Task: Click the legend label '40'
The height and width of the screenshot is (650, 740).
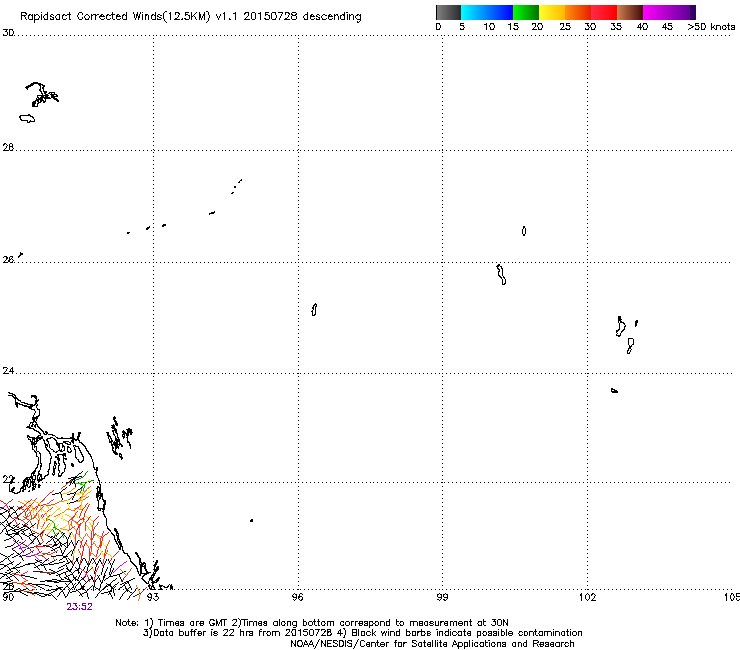Action: [x=642, y=27]
